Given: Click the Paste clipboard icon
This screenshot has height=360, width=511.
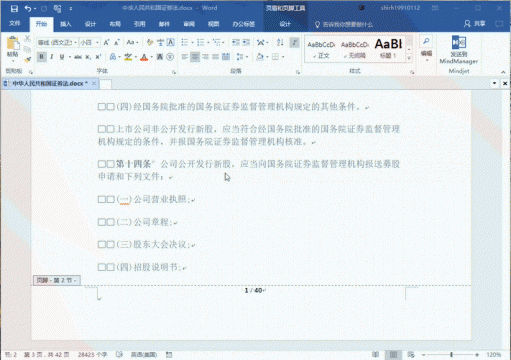Looking at the screenshot, I should tap(12, 44).
